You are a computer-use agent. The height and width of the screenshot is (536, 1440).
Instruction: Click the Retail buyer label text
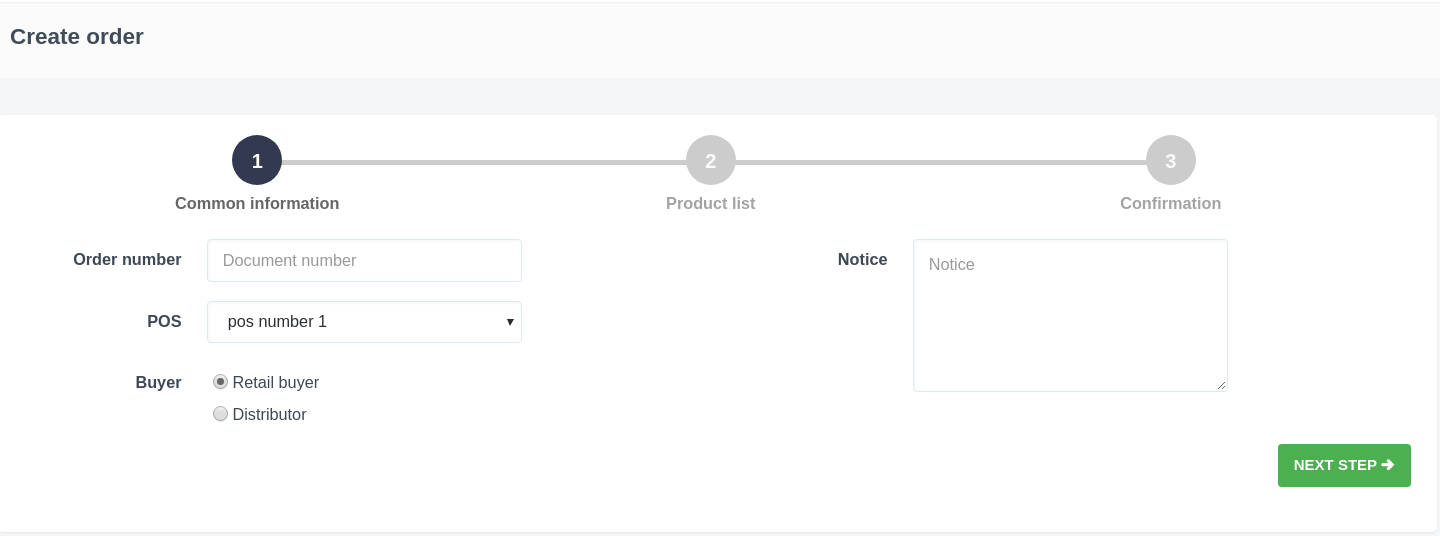coord(276,383)
